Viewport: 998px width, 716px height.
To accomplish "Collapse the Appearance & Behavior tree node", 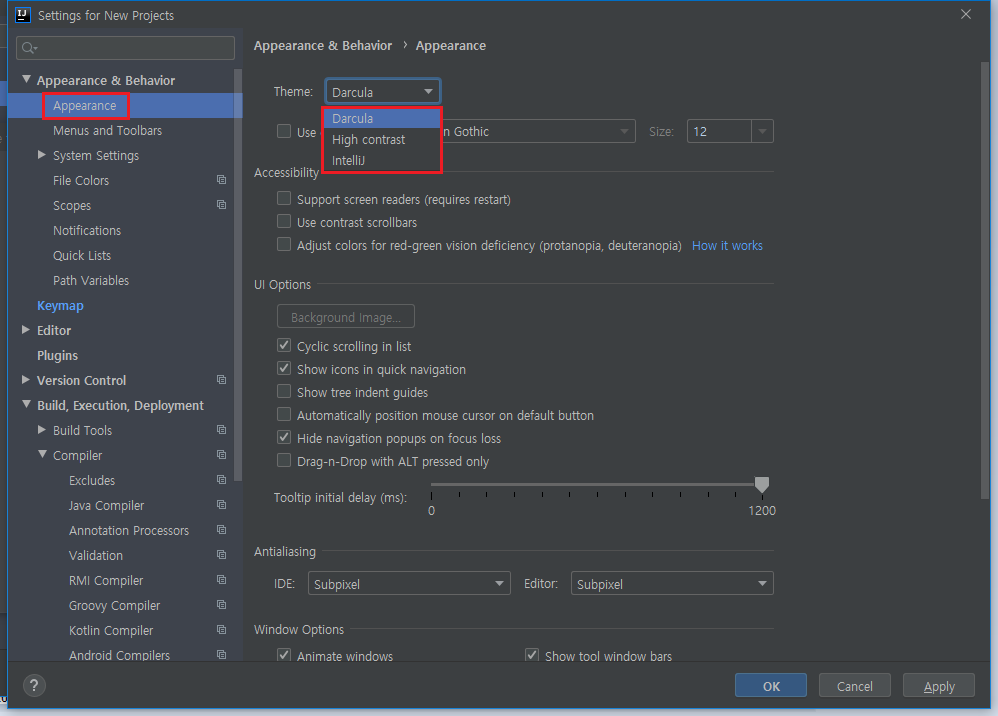I will coord(26,80).
